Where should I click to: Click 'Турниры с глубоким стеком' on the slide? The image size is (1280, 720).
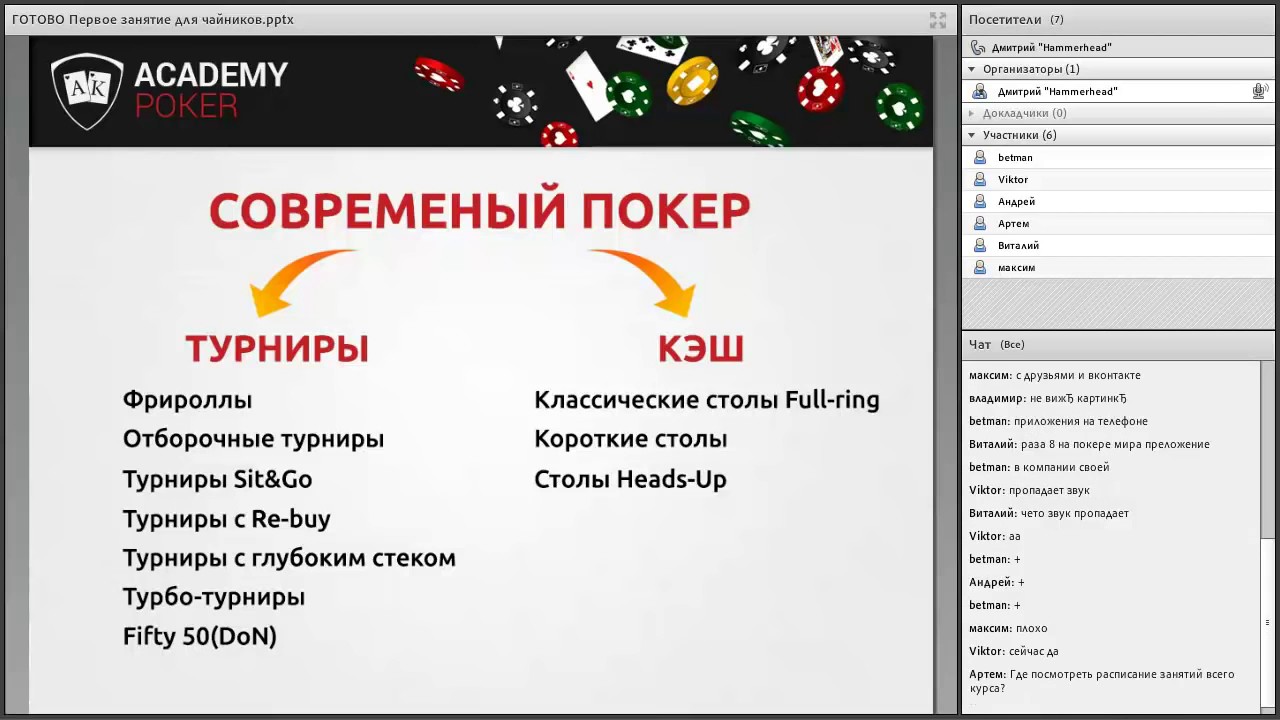[x=289, y=558]
